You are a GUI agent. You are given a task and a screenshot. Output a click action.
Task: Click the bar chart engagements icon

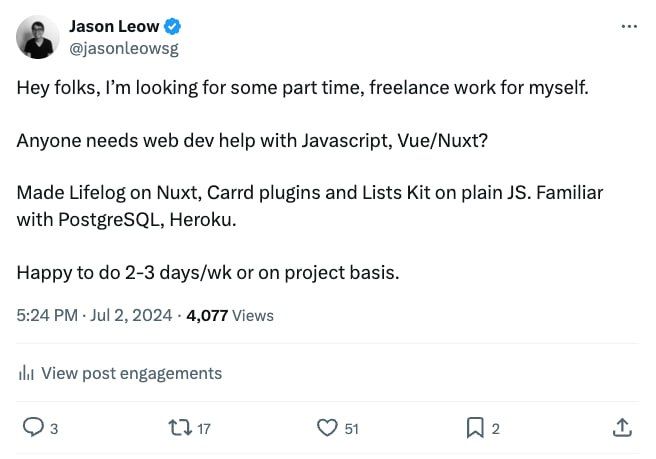(27, 373)
